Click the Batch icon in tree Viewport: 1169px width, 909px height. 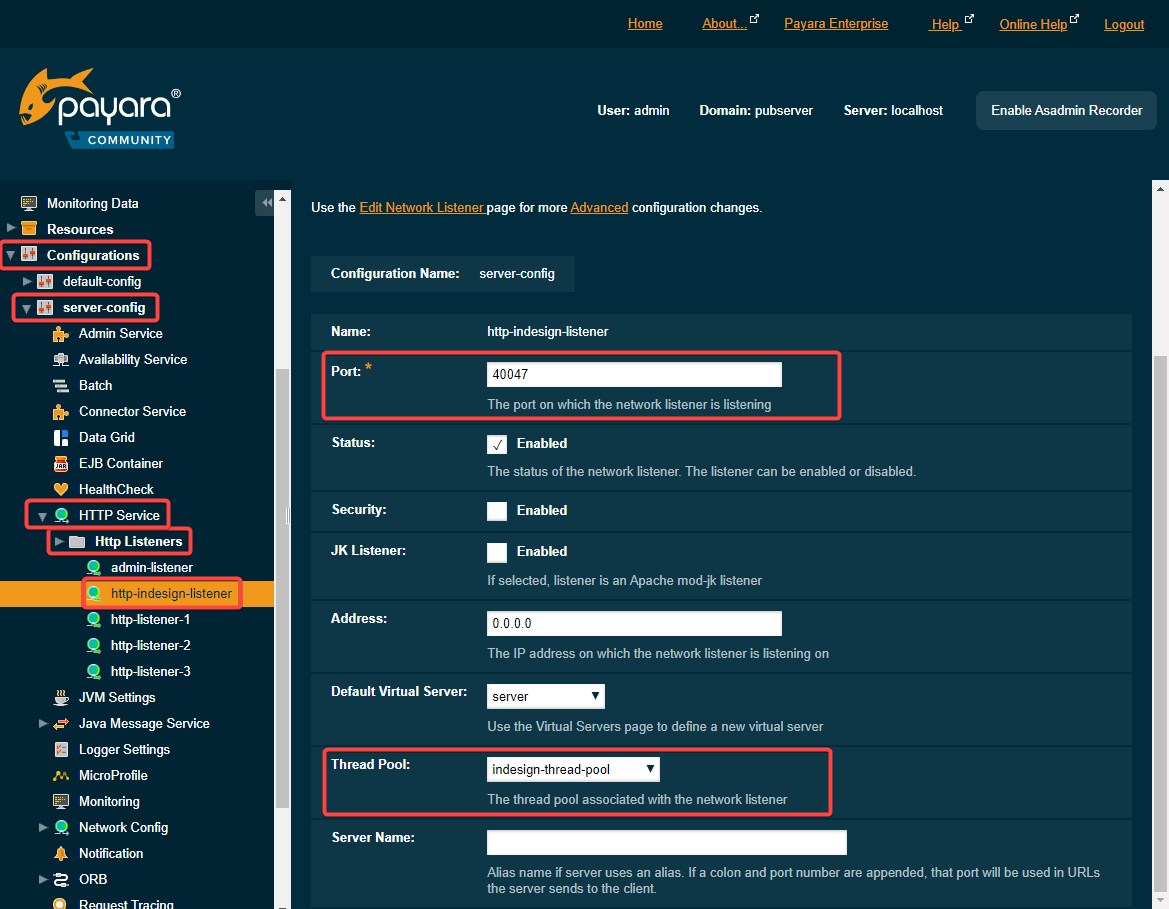pyautogui.click(x=60, y=385)
